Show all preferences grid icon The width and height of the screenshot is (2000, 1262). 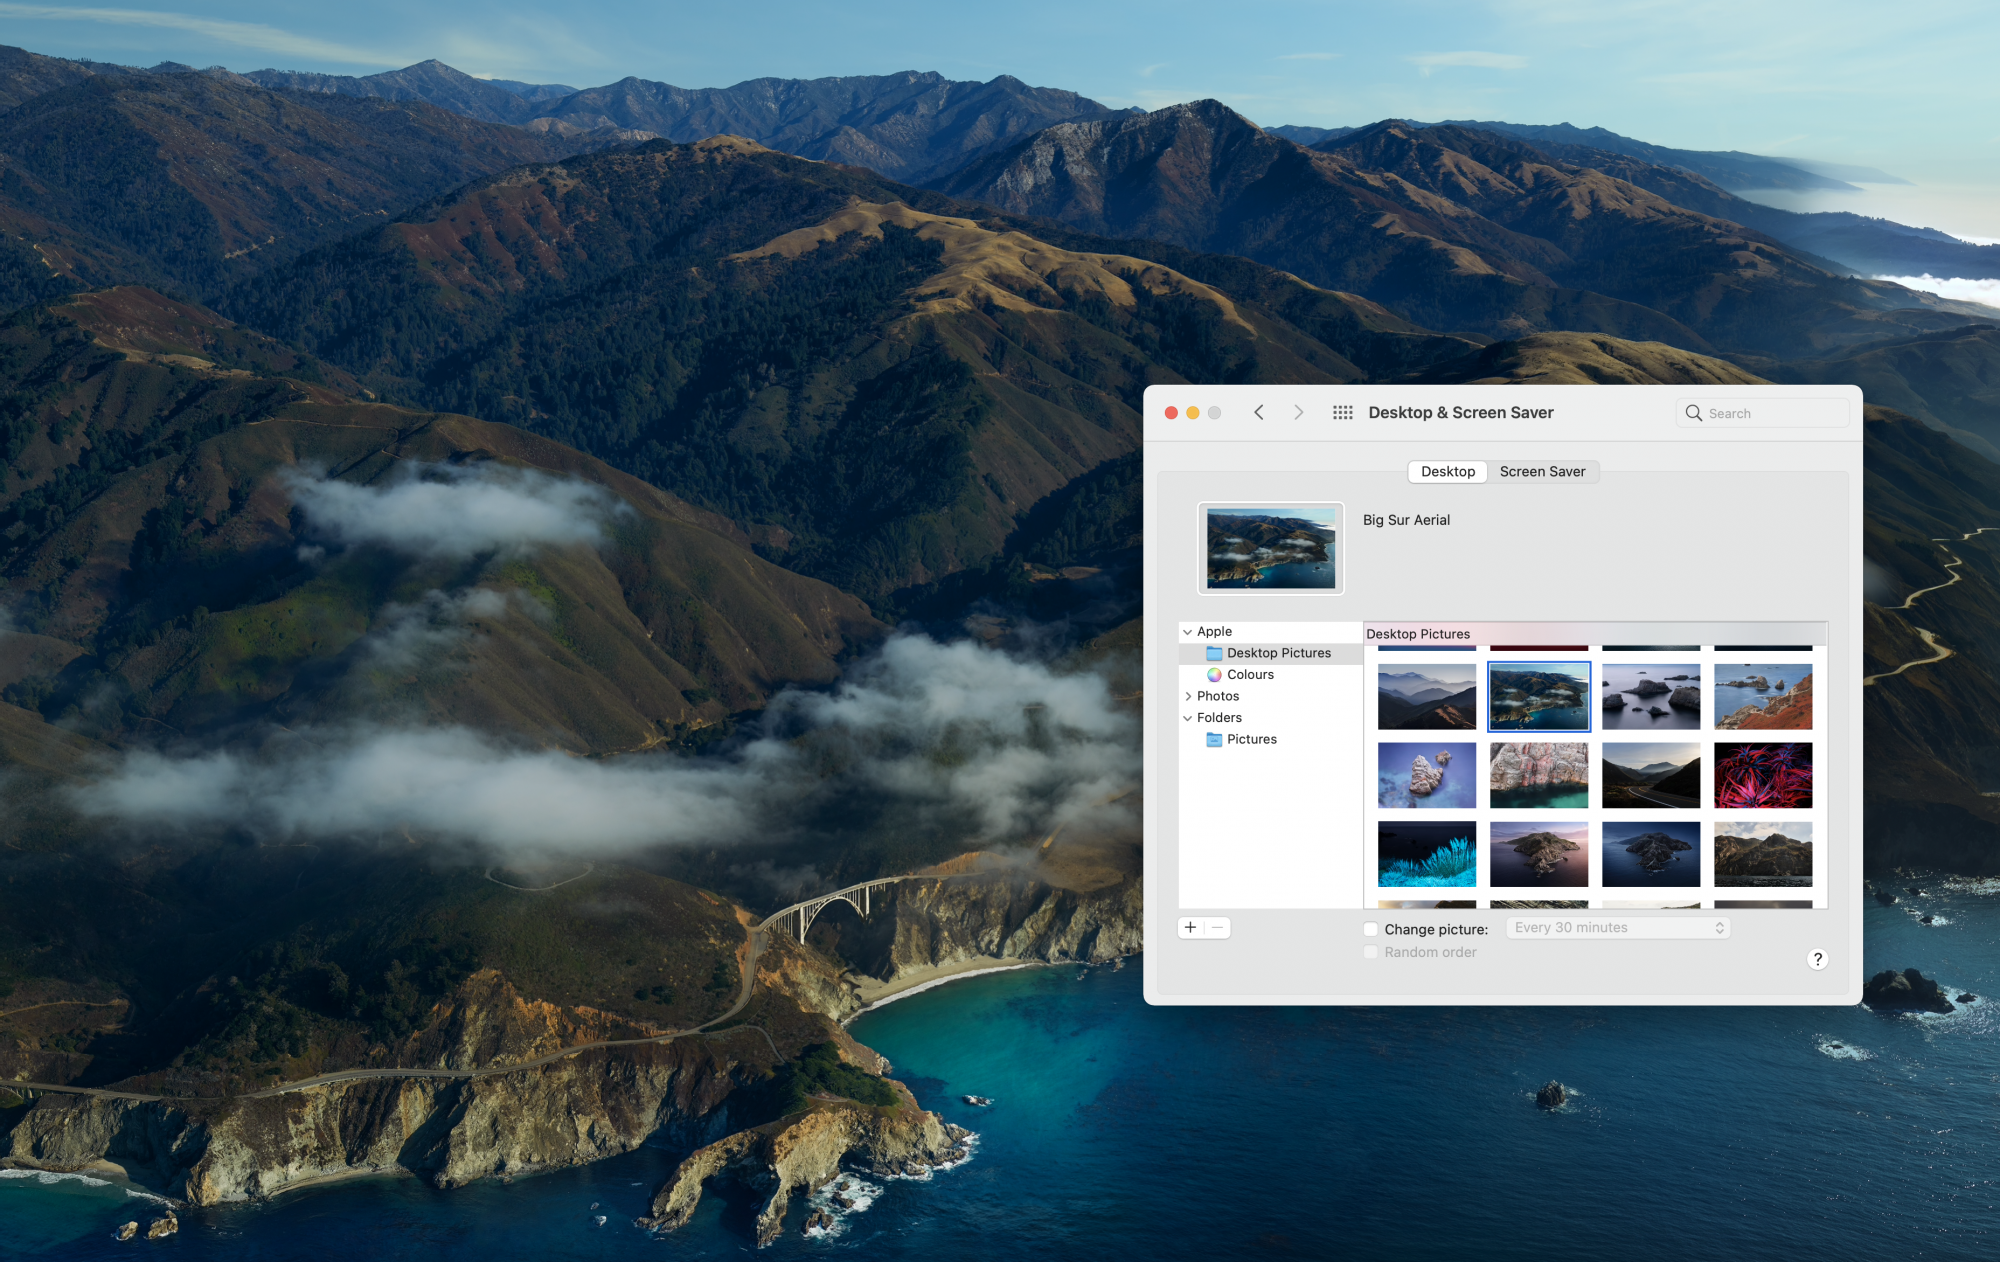1343,413
